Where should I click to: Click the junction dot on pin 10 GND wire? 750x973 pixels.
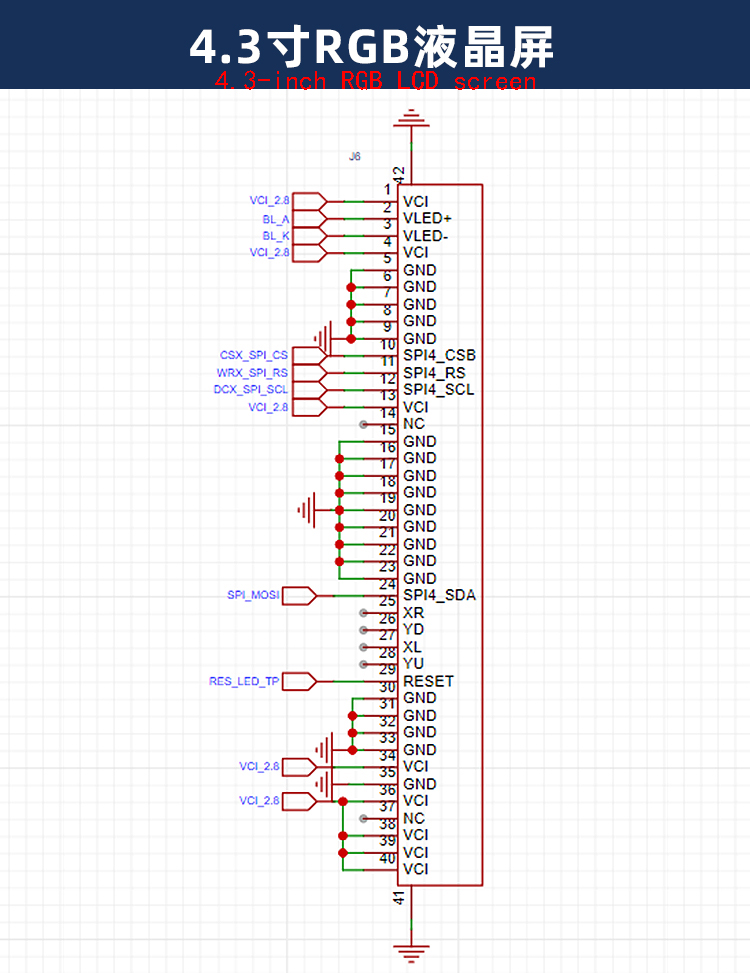click(351, 339)
